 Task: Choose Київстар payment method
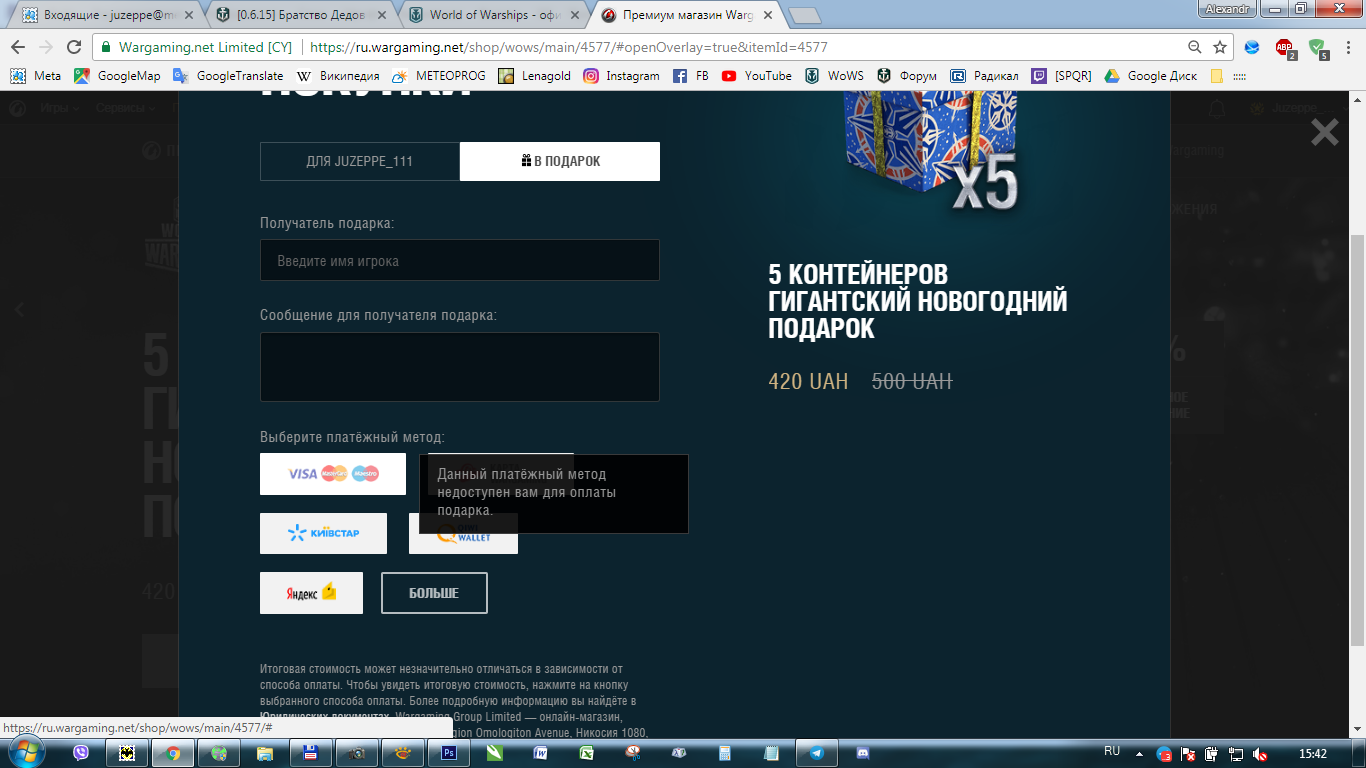[323, 533]
